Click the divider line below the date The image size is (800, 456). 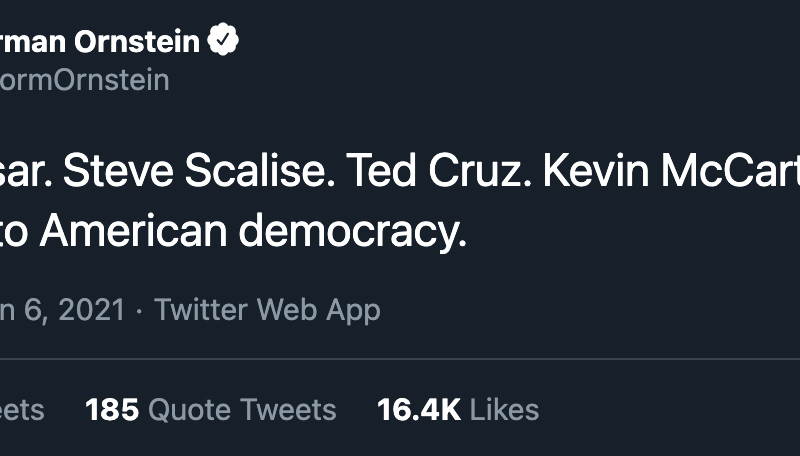tap(400, 358)
